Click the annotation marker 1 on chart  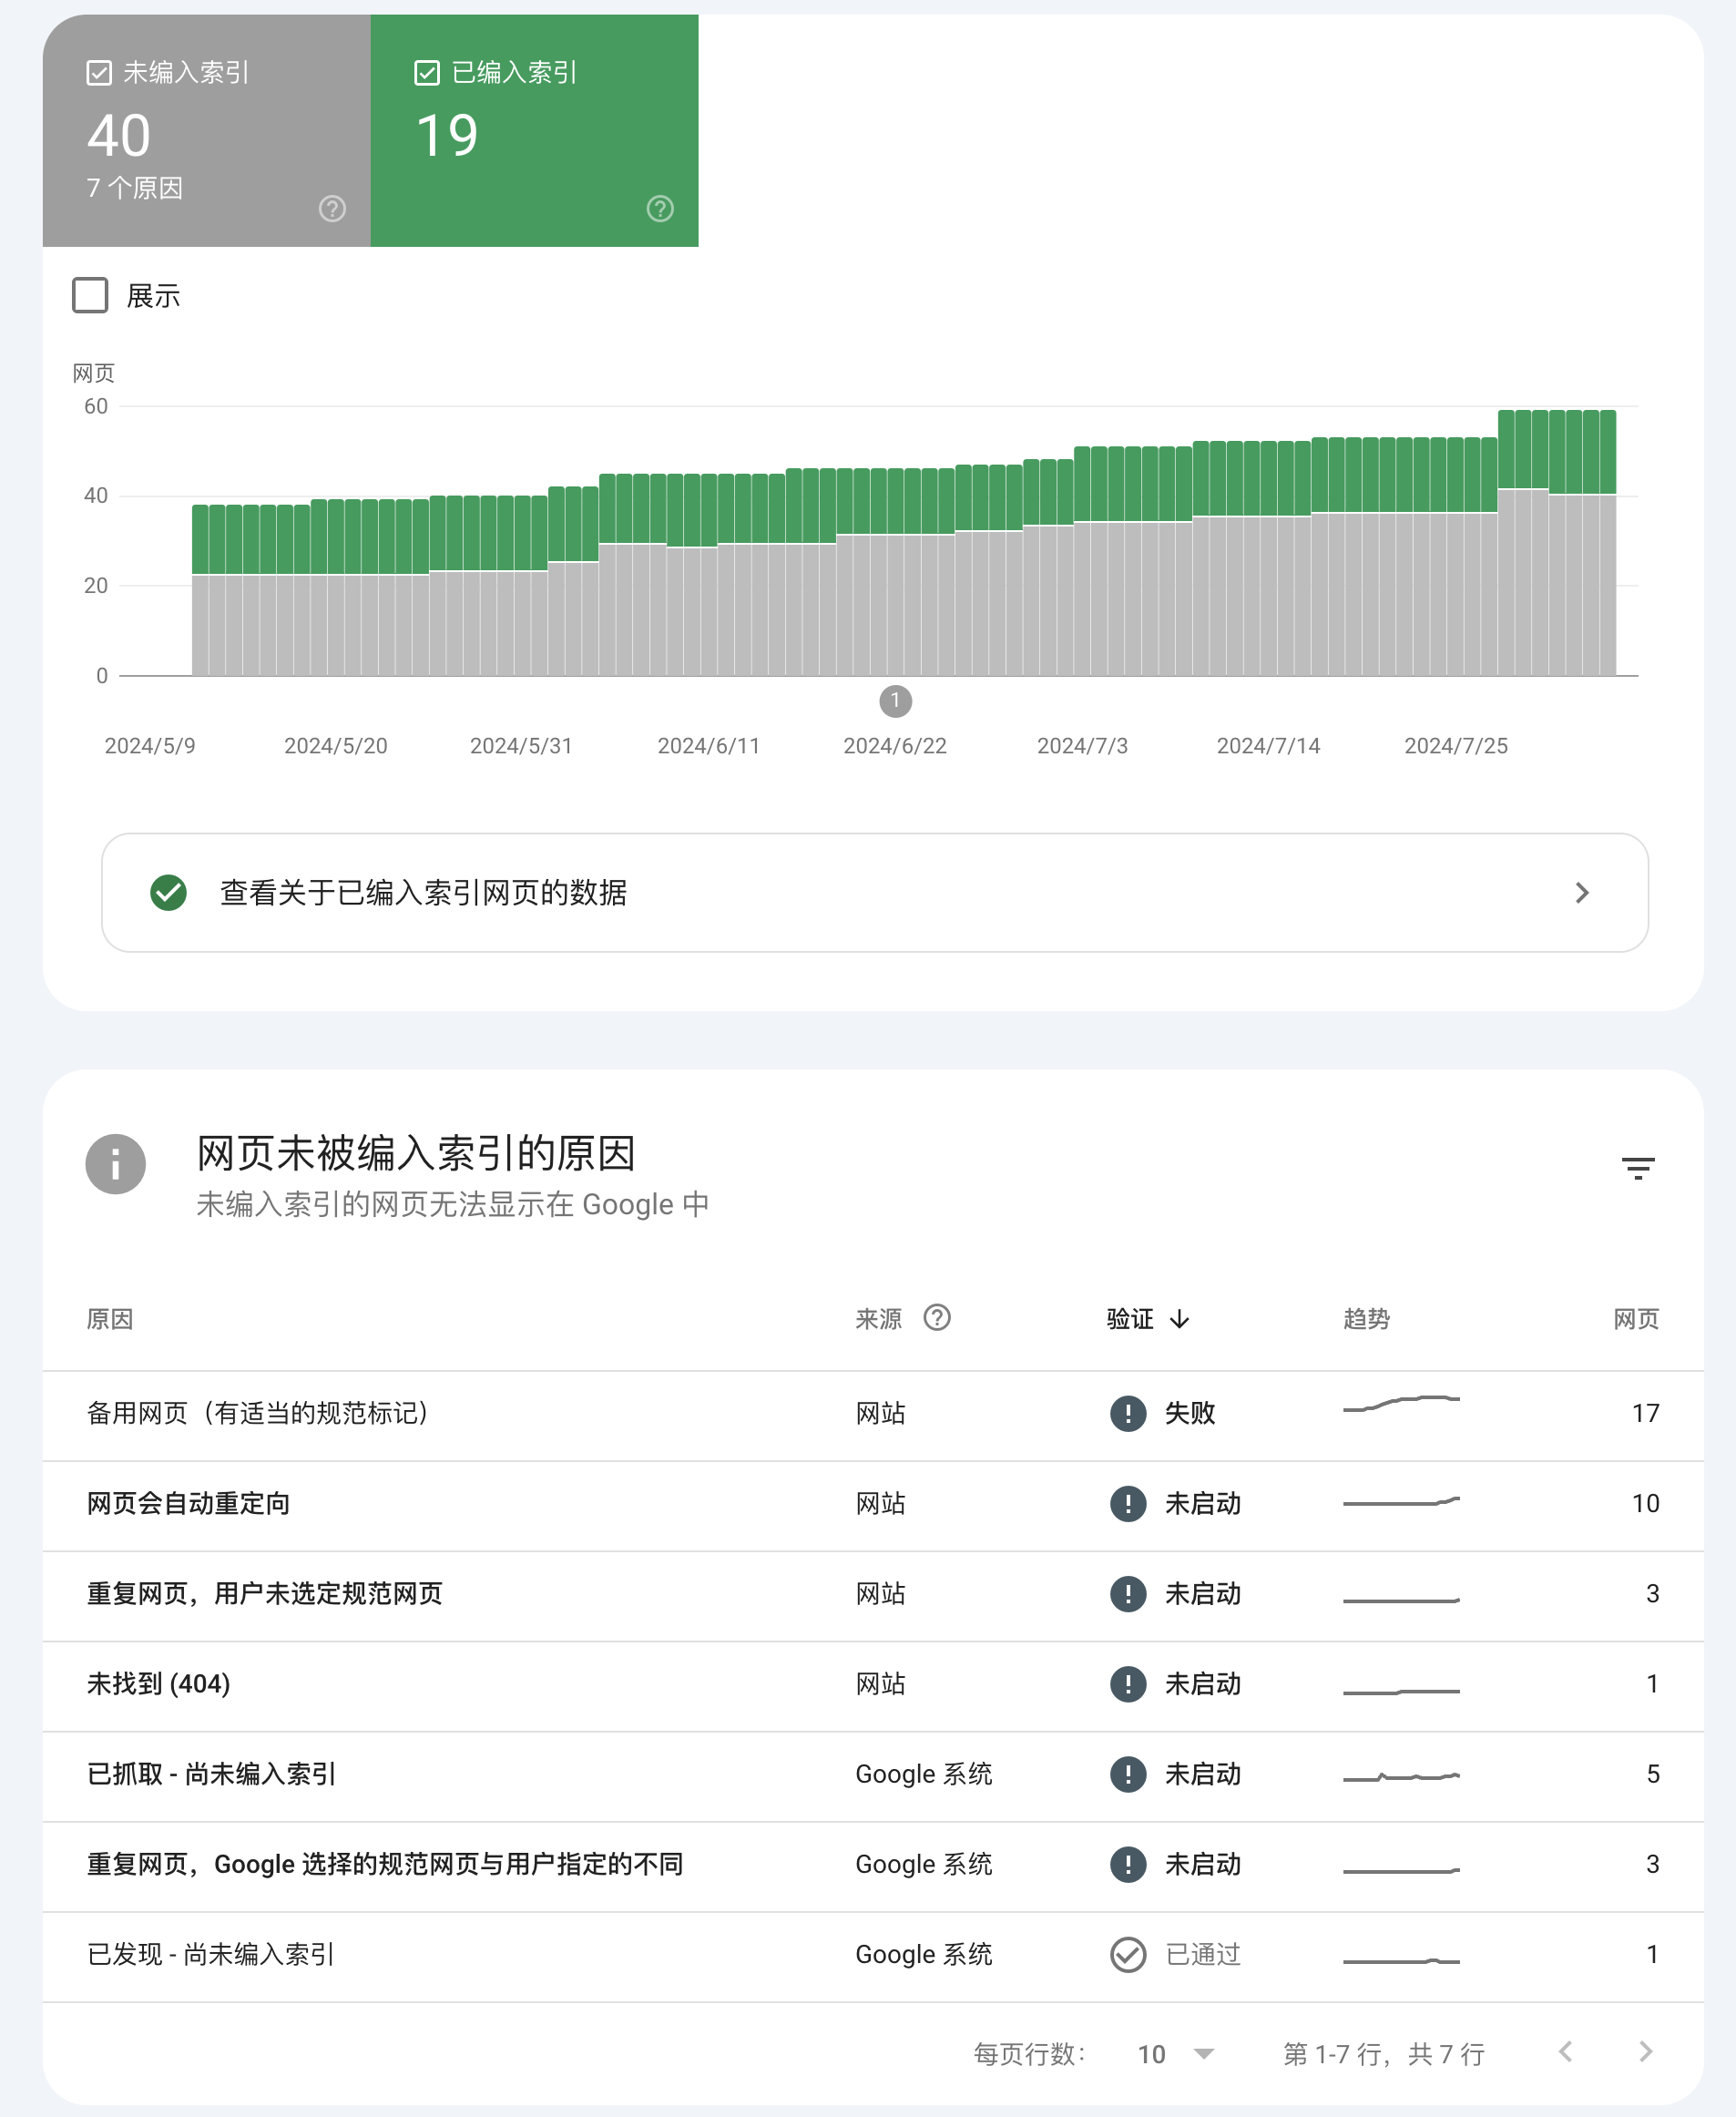click(x=895, y=701)
